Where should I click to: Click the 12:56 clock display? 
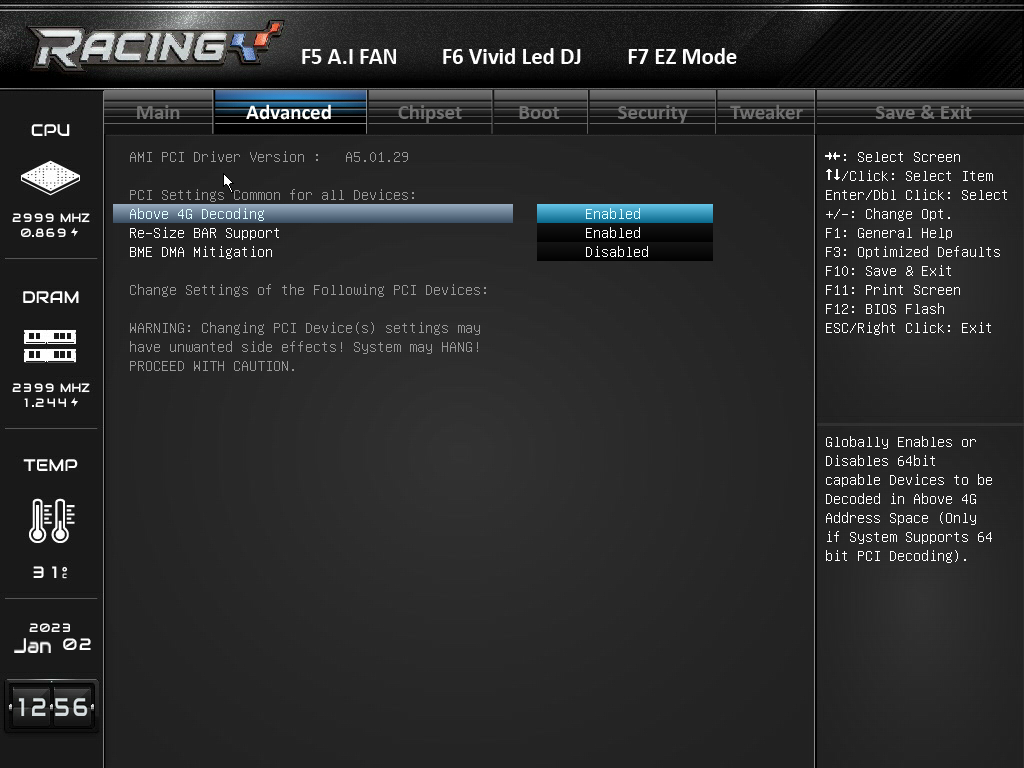[x=52, y=707]
